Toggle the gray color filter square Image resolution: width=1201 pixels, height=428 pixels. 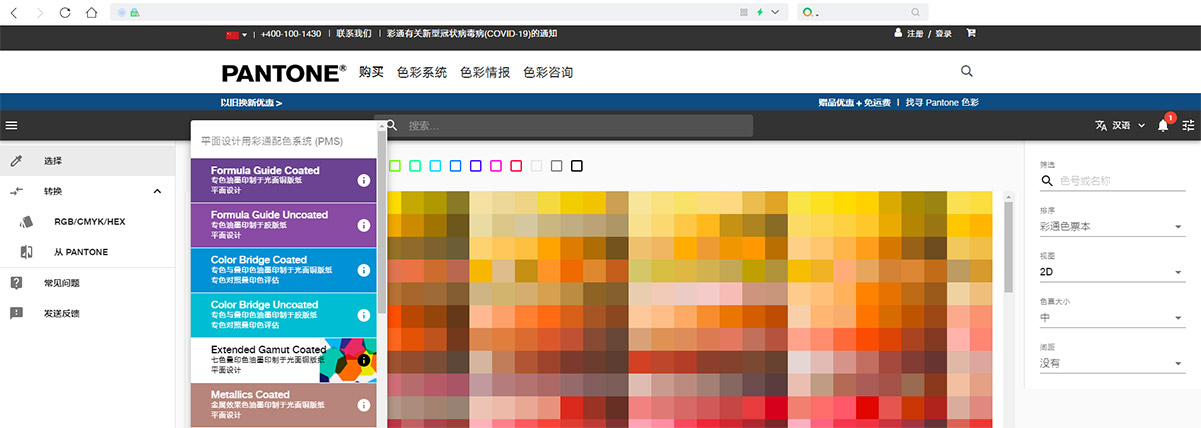(x=556, y=165)
